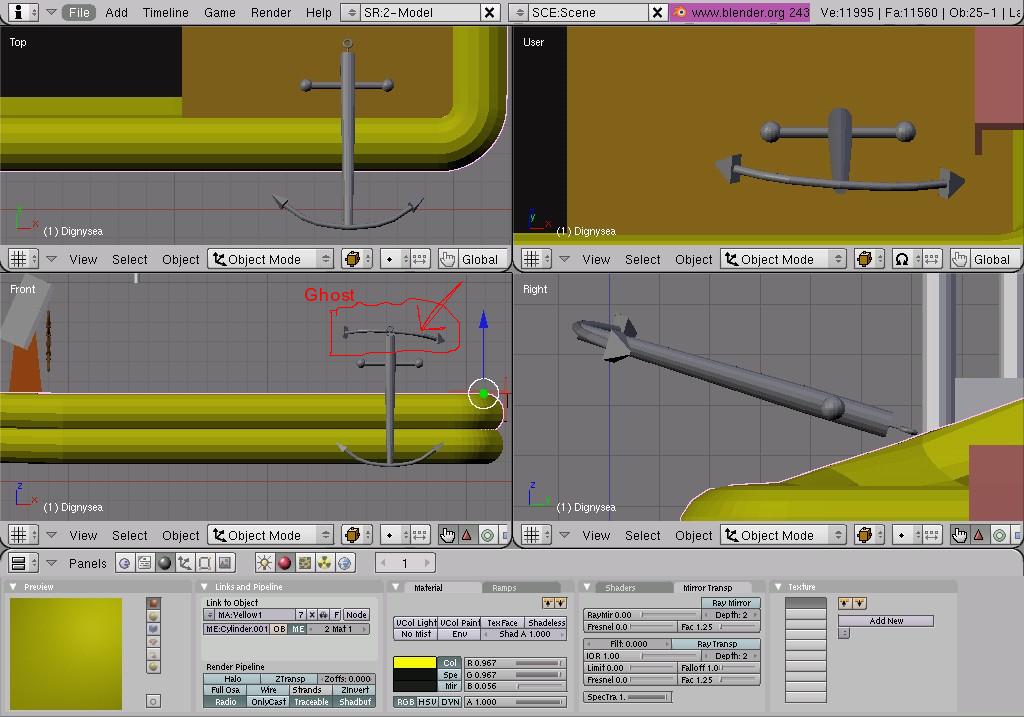The height and width of the screenshot is (717, 1024).
Task: Open Object Mode dropdown in Right view
Action: tap(784, 535)
